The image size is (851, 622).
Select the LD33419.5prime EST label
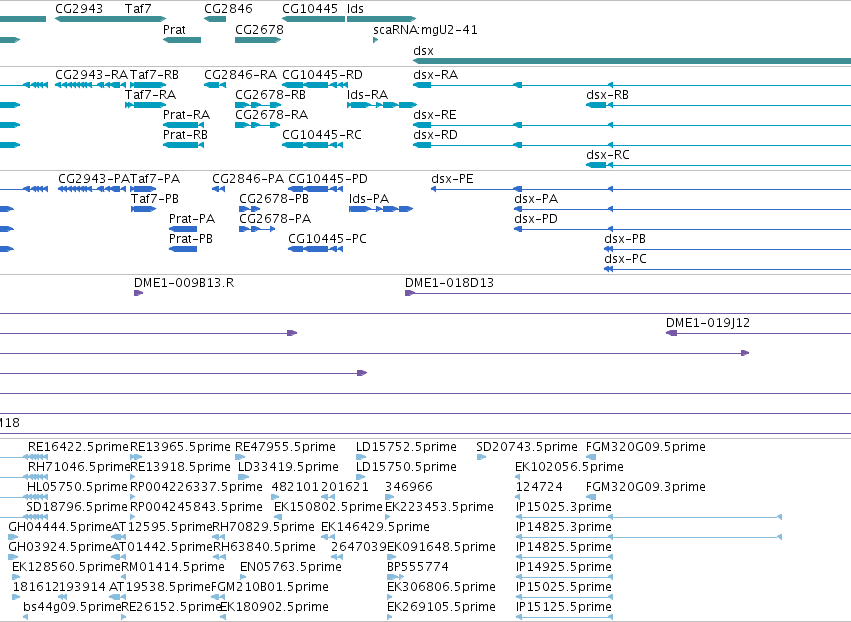click(x=288, y=467)
